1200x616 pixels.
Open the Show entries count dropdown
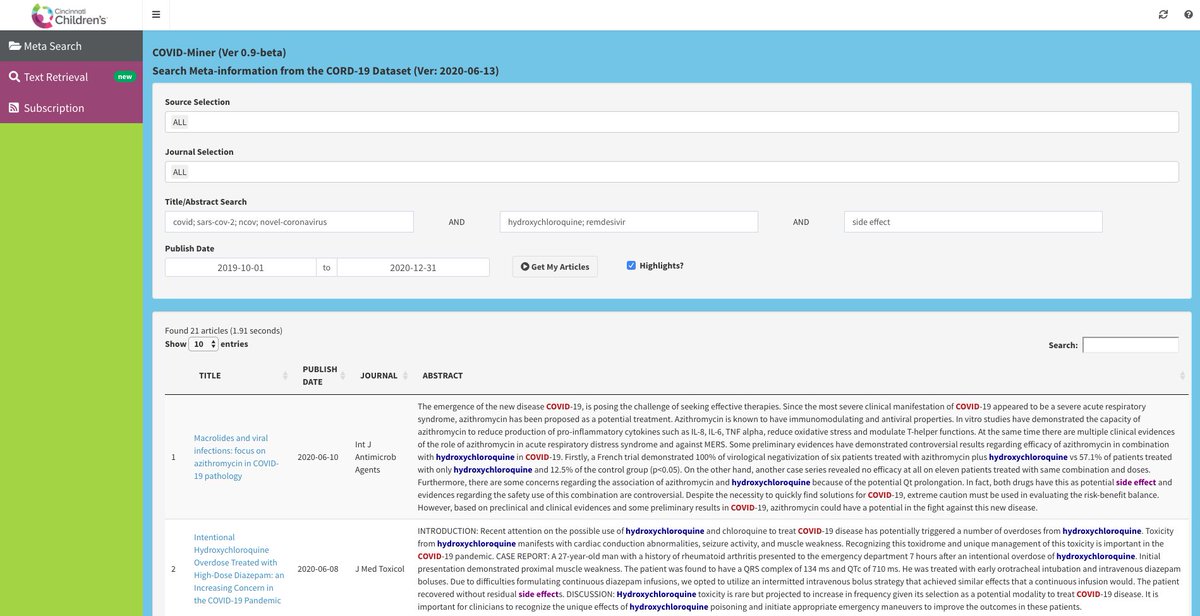(x=204, y=344)
